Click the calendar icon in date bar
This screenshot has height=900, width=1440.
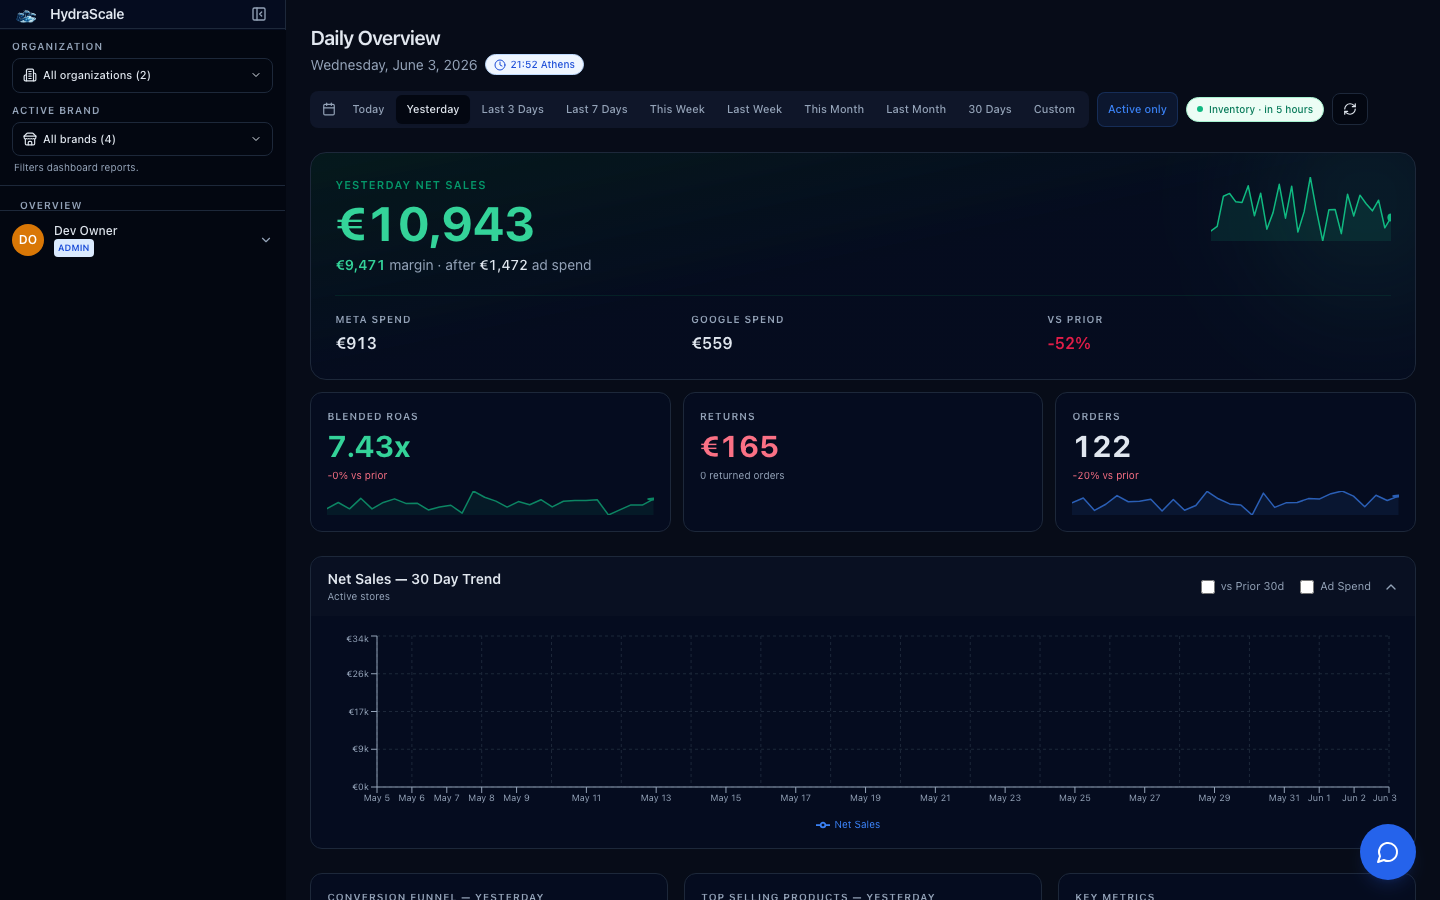click(x=329, y=109)
